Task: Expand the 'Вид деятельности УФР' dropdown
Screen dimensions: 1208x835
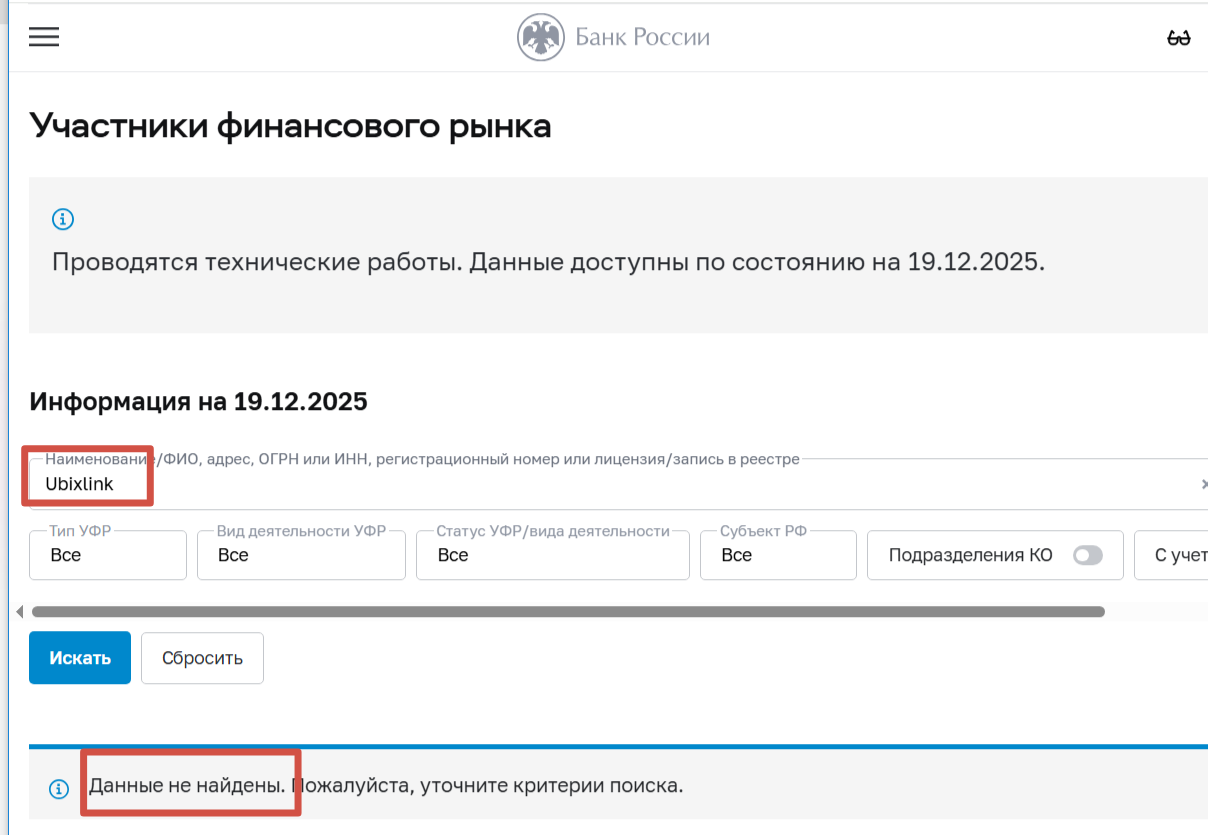Action: (x=301, y=555)
